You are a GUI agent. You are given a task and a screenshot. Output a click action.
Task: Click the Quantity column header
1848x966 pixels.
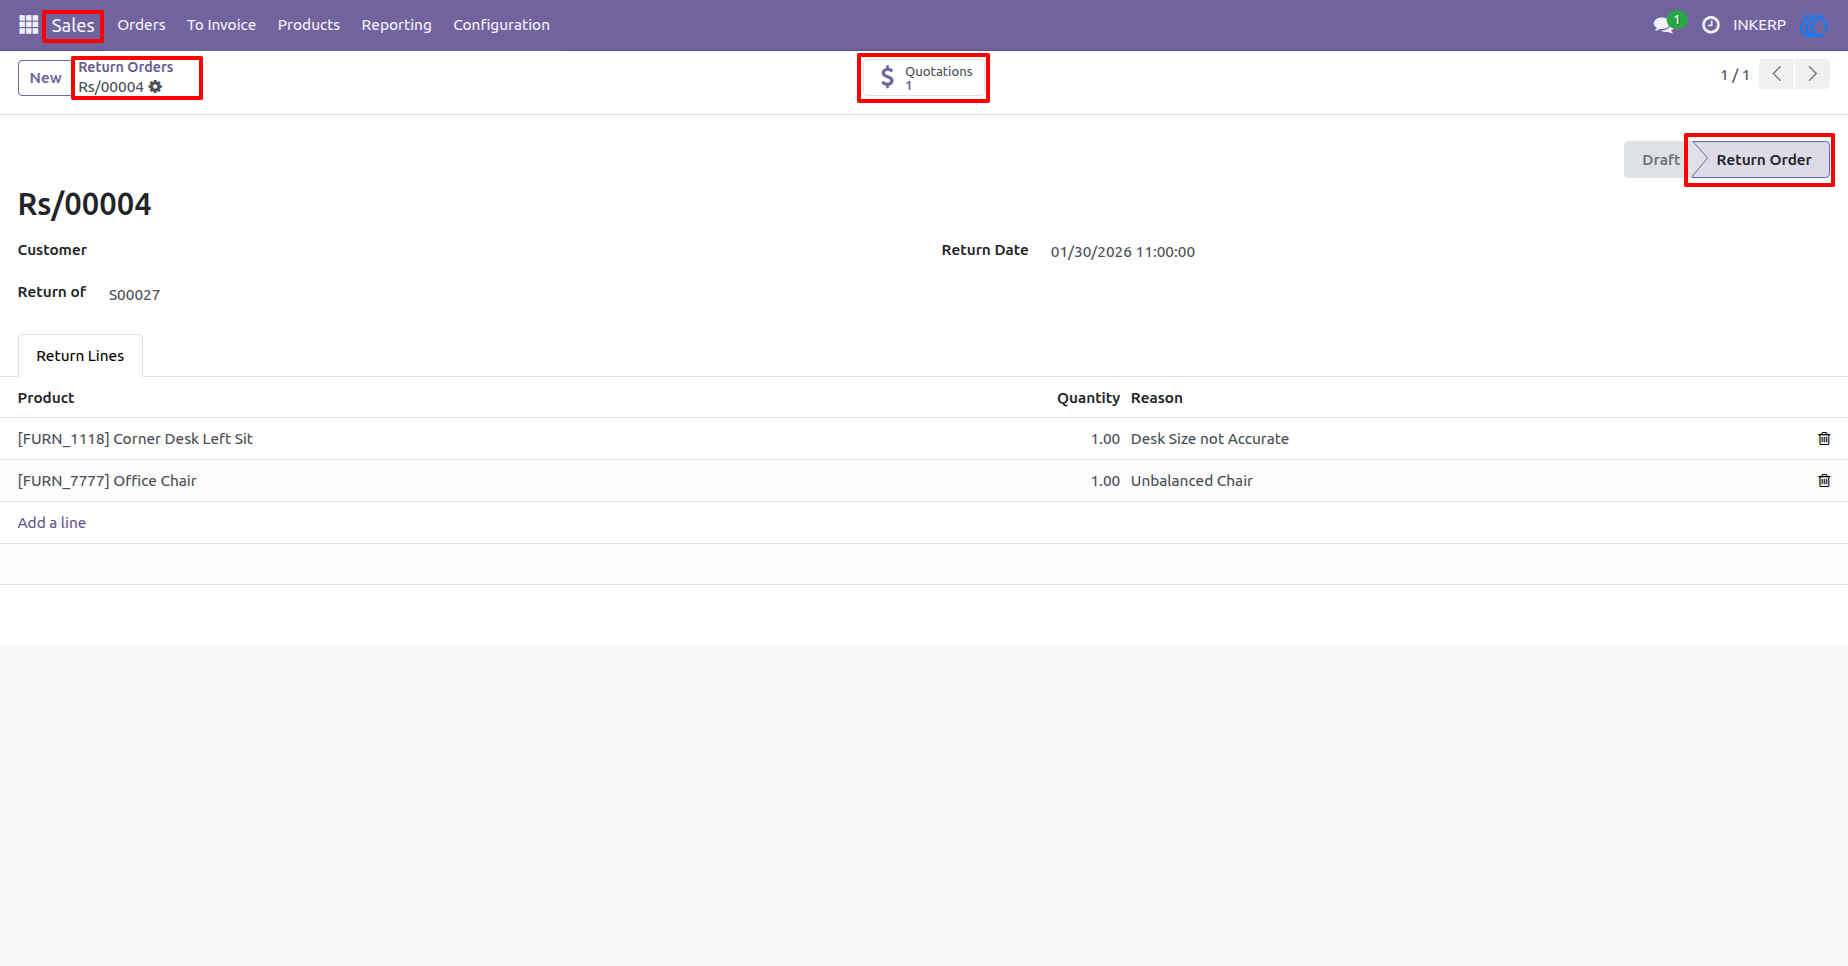pos(1088,398)
